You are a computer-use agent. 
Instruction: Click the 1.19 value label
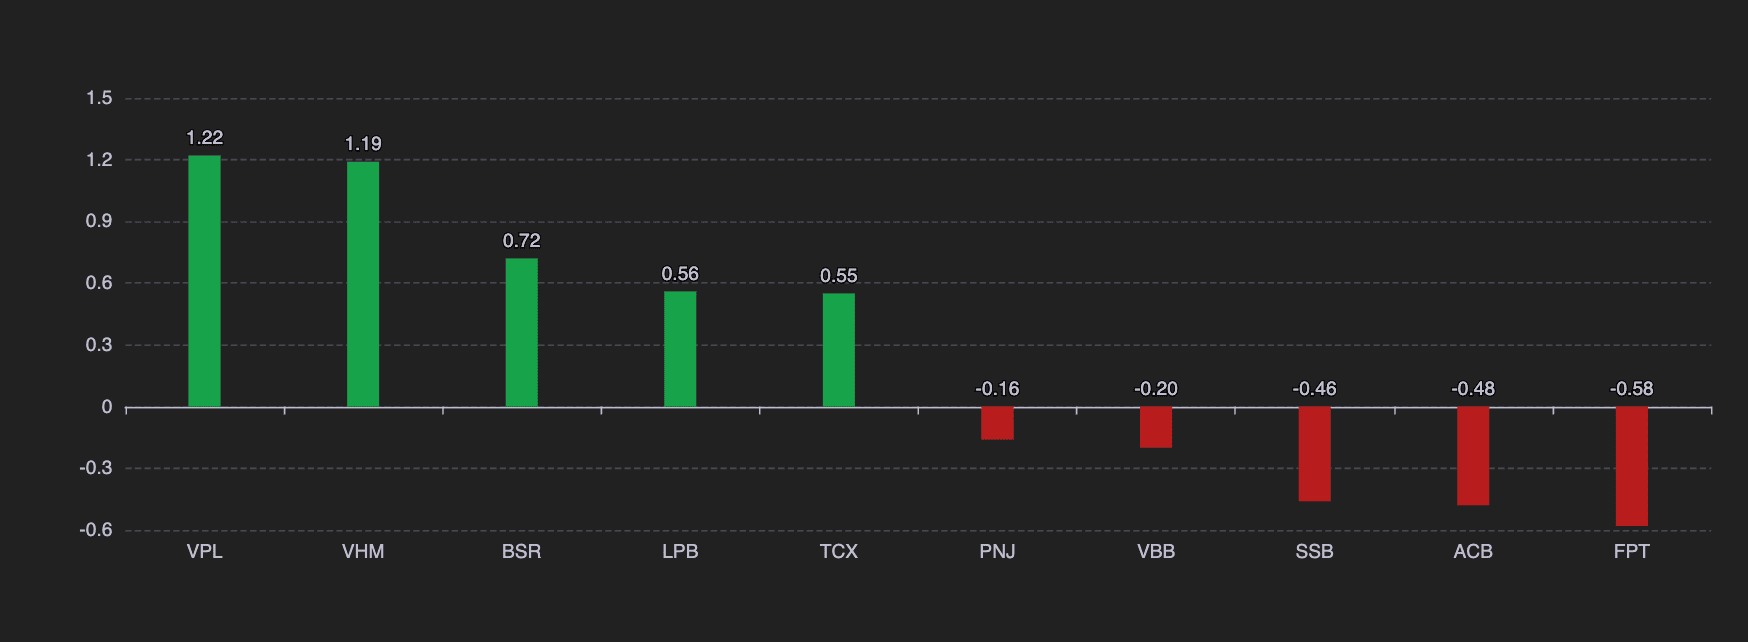click(x=363, y=144)
